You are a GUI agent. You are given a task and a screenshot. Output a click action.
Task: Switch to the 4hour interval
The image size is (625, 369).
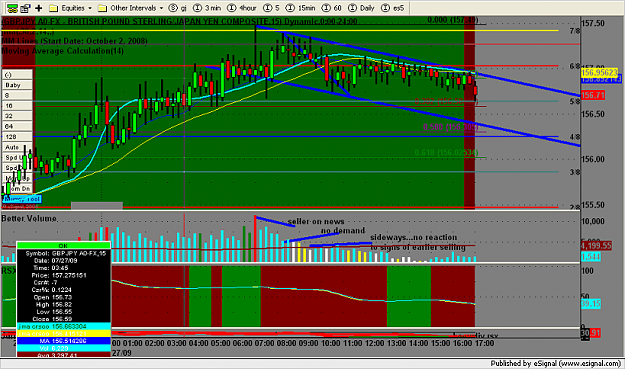pyautogui.click(x=242, y=8)
